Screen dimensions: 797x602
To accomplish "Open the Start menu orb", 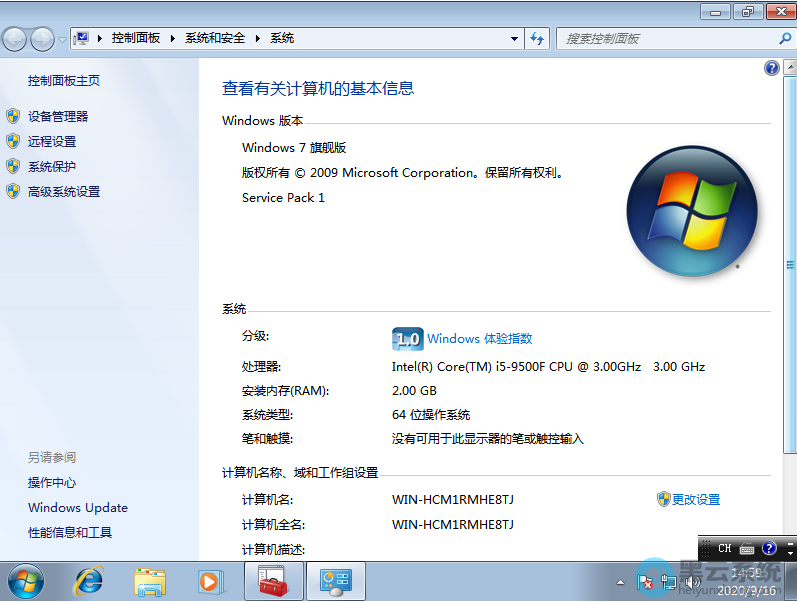I will point(25,580).
